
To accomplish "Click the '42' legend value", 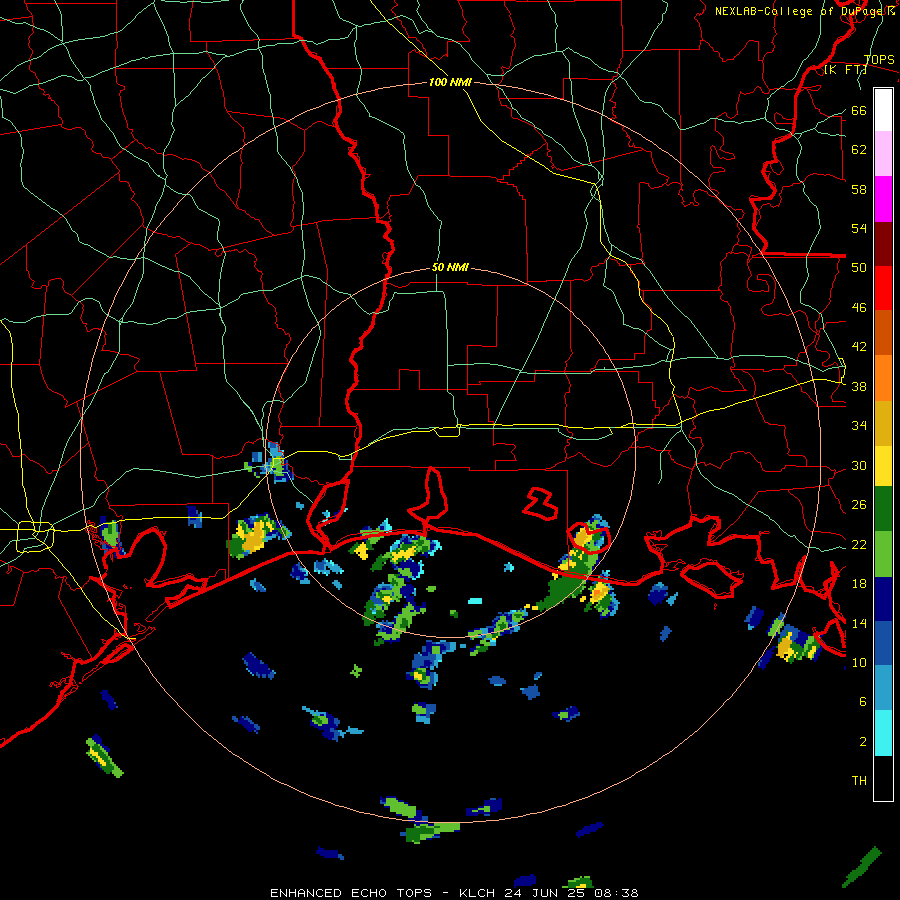I will tap(859, 347).
